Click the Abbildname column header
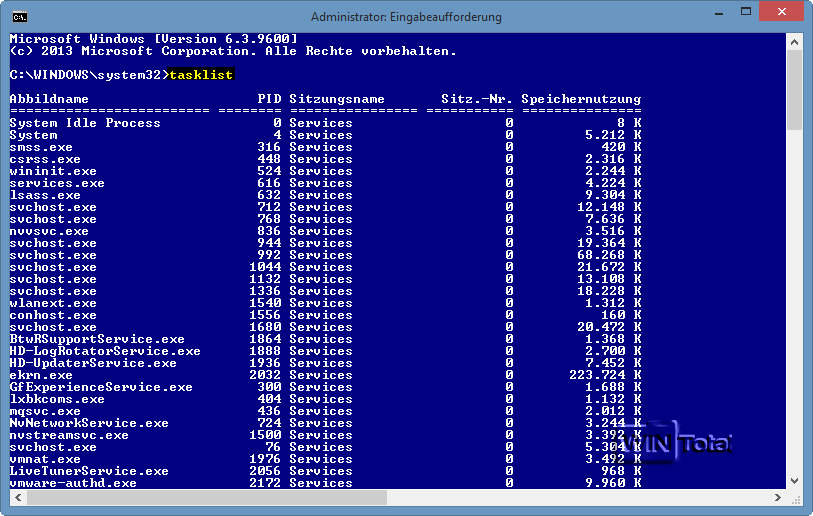 point(49,99)
